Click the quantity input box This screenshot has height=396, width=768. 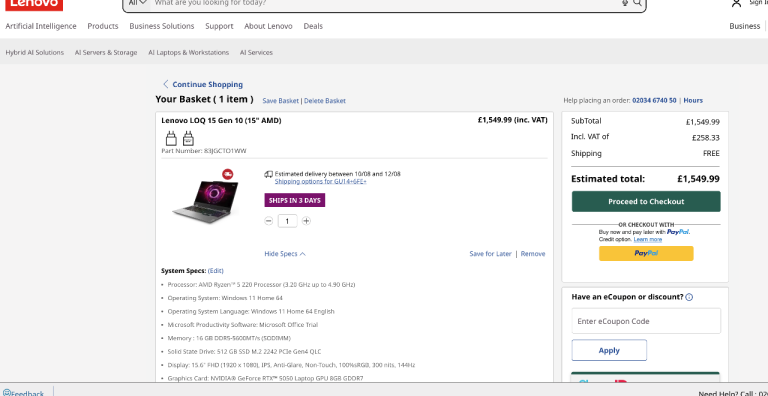287,221
